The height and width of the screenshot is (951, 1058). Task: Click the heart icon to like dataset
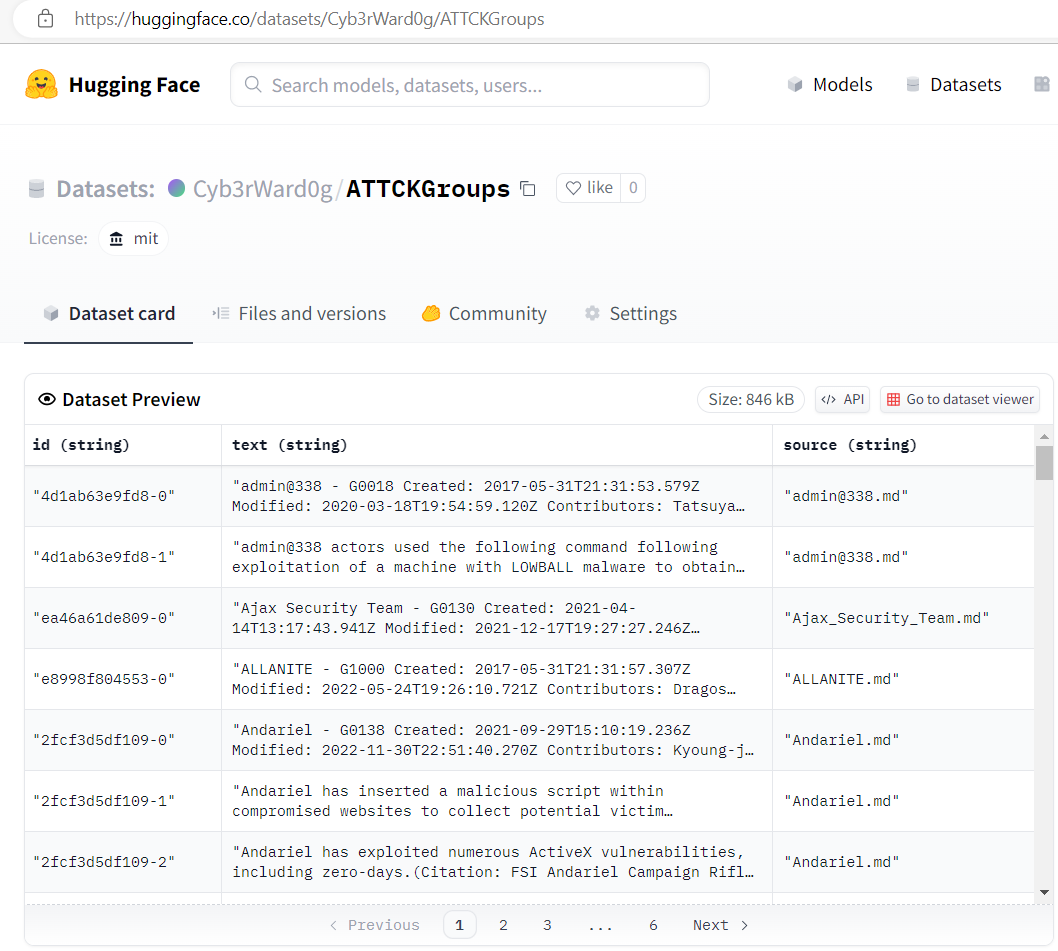573,188
